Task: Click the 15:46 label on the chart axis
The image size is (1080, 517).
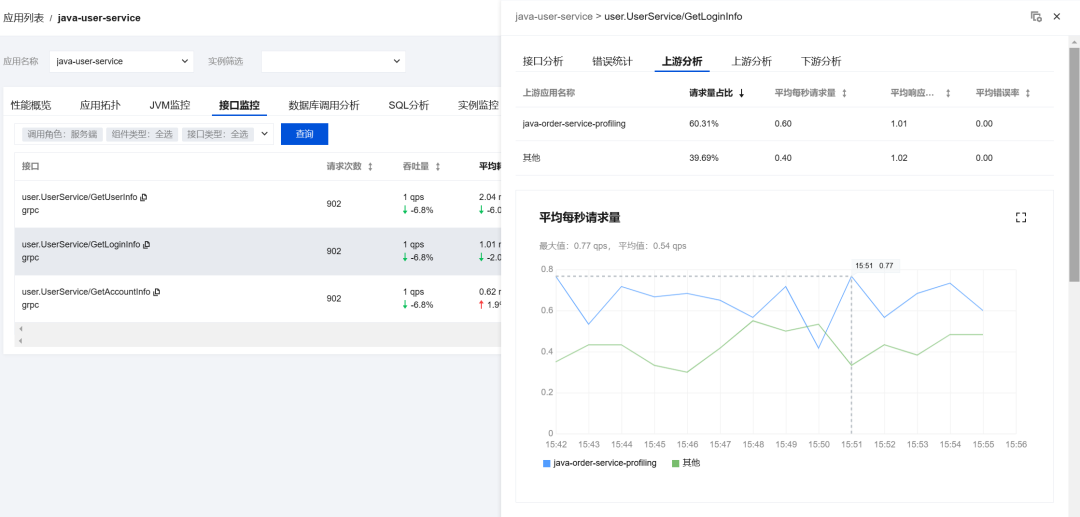Action: point(687,445)
